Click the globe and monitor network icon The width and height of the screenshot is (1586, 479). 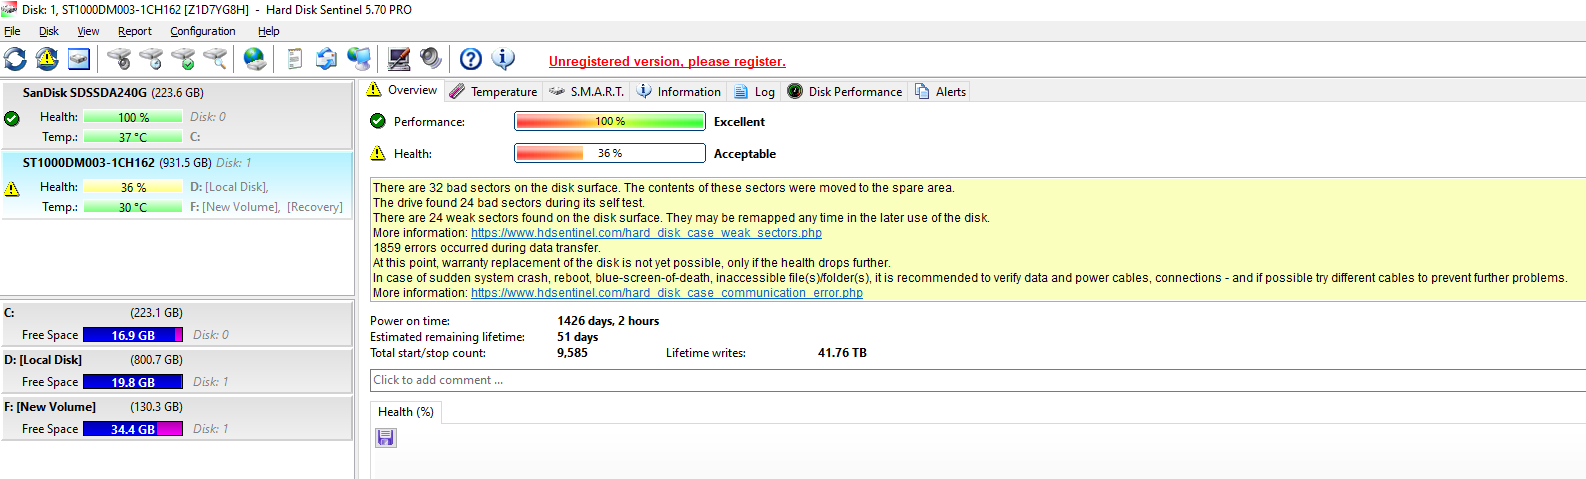coord(358,59)
